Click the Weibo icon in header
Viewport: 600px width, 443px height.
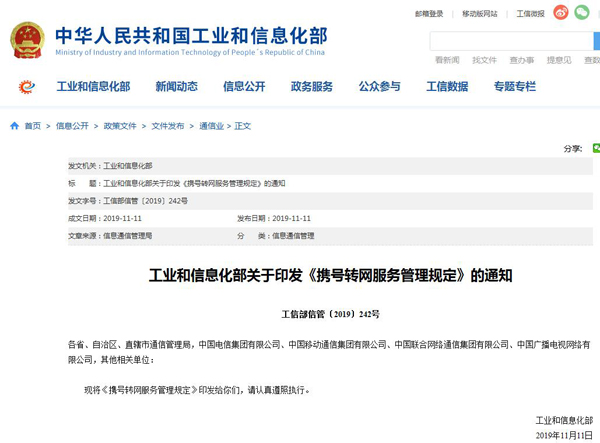click(560, 13)
